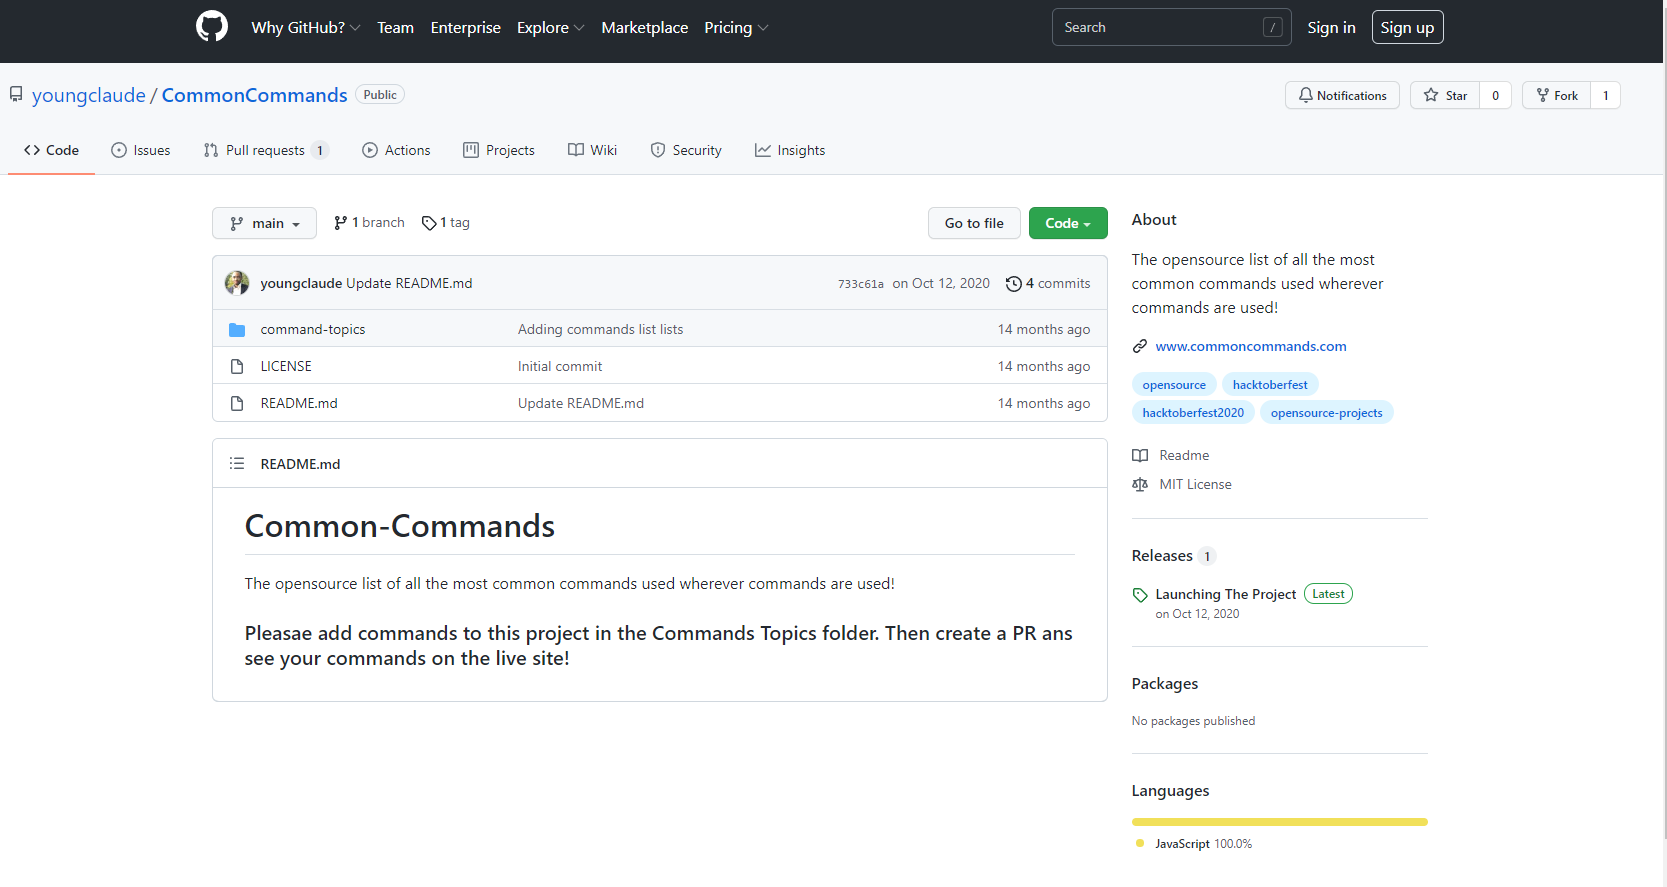1667x887 pixels.
Task: Open the command-topics folder
Action: (x=313, y=329)
